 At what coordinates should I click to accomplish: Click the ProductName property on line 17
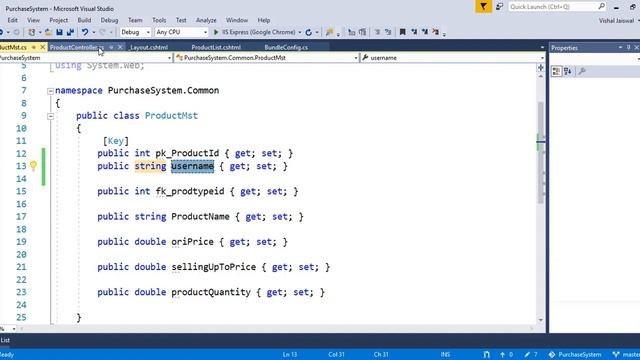pos(200,217)
